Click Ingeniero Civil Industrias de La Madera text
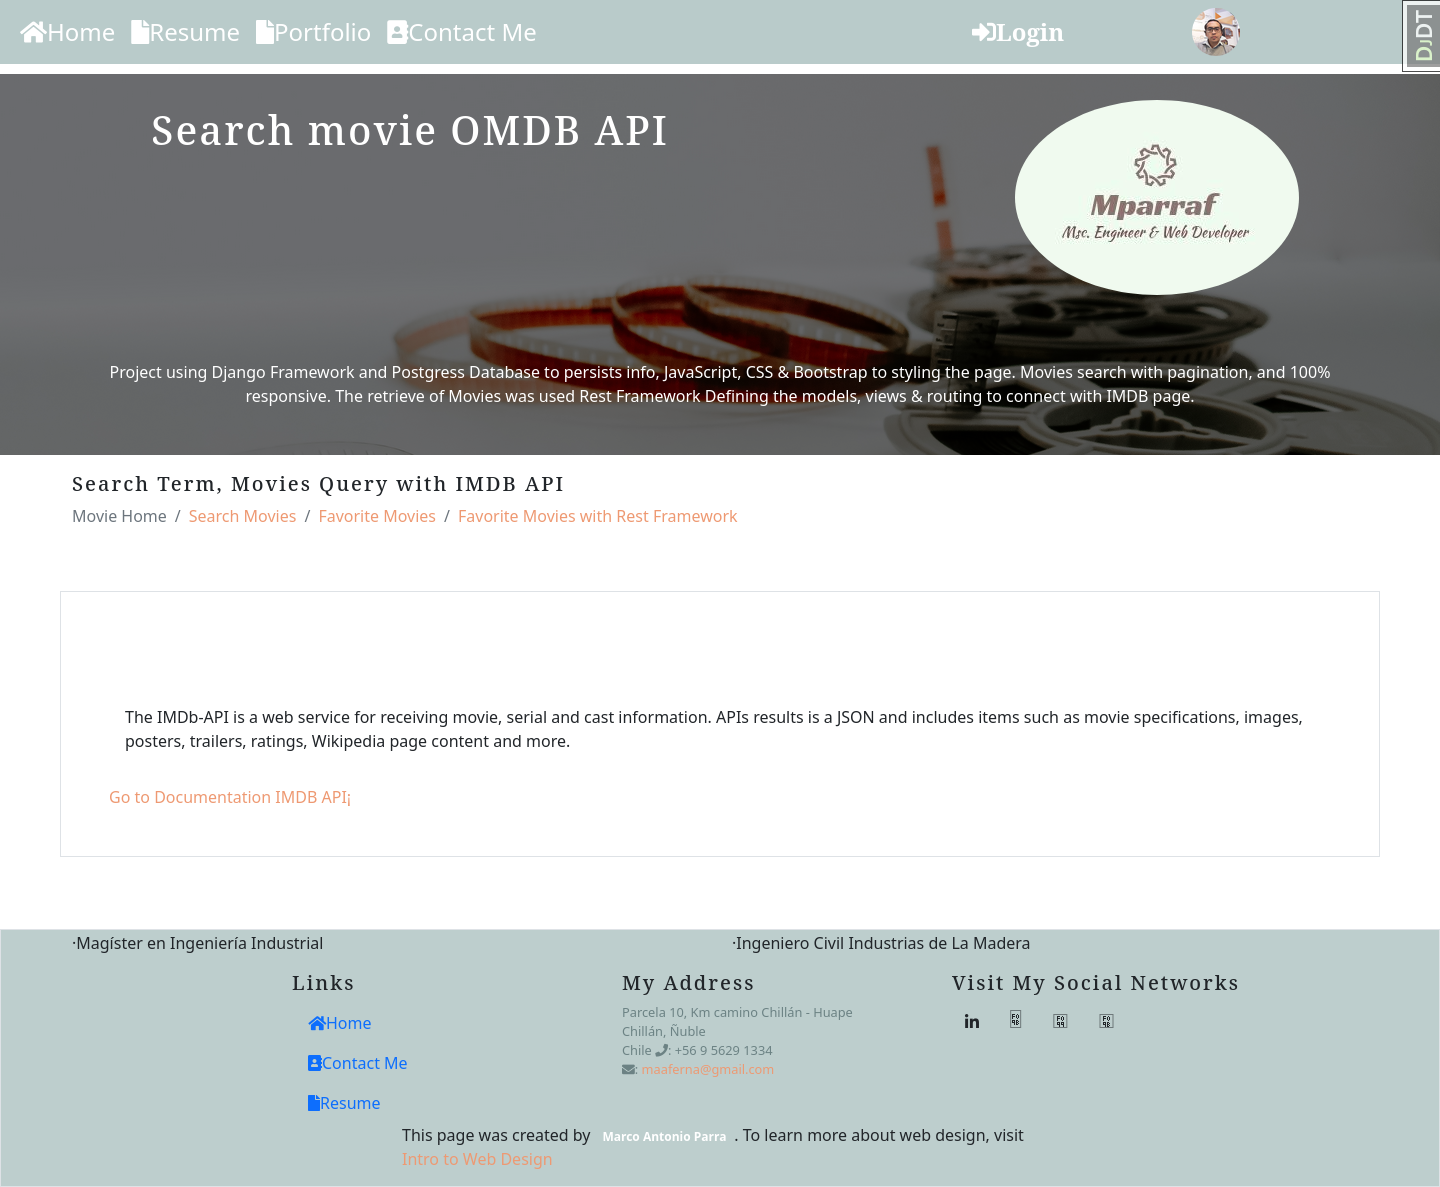1440x1187 pixels. click(x=881, y=943)
